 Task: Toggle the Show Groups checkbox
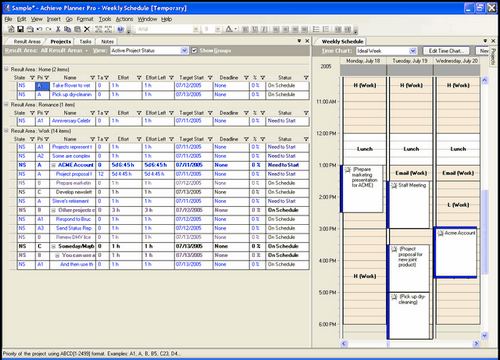pos(194,51)
